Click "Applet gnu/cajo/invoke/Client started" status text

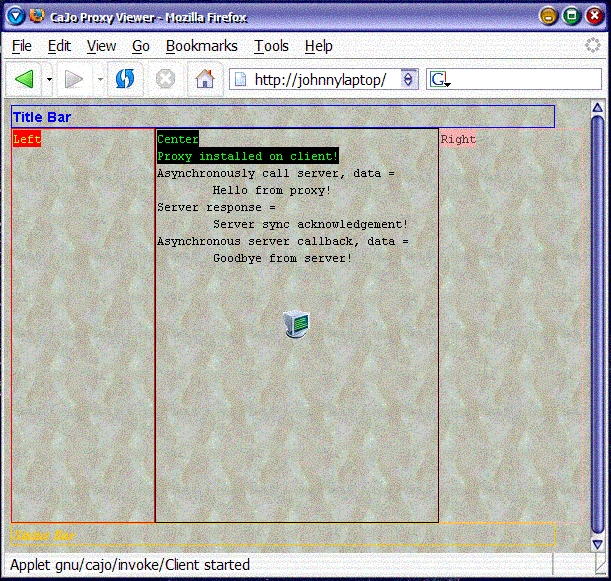coord(130,565)
